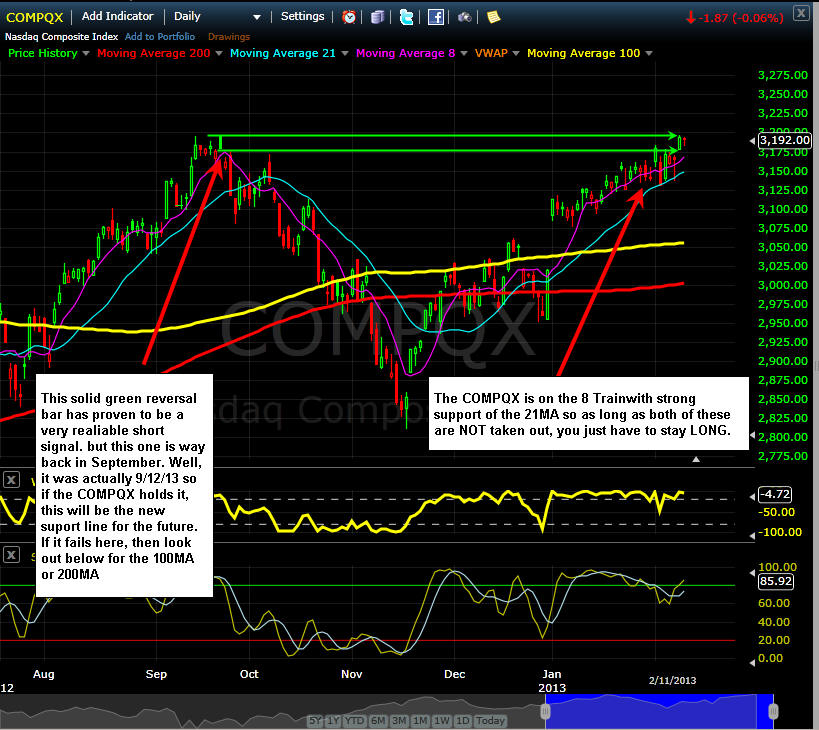Expand the VWAP indicator dropdown
Screen dimensions: 819x730
516,53
